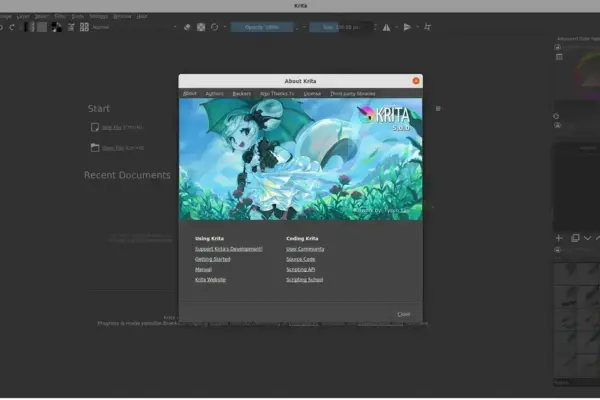
Task: Click the Krita splash artwork image
Action: (301, 159)
